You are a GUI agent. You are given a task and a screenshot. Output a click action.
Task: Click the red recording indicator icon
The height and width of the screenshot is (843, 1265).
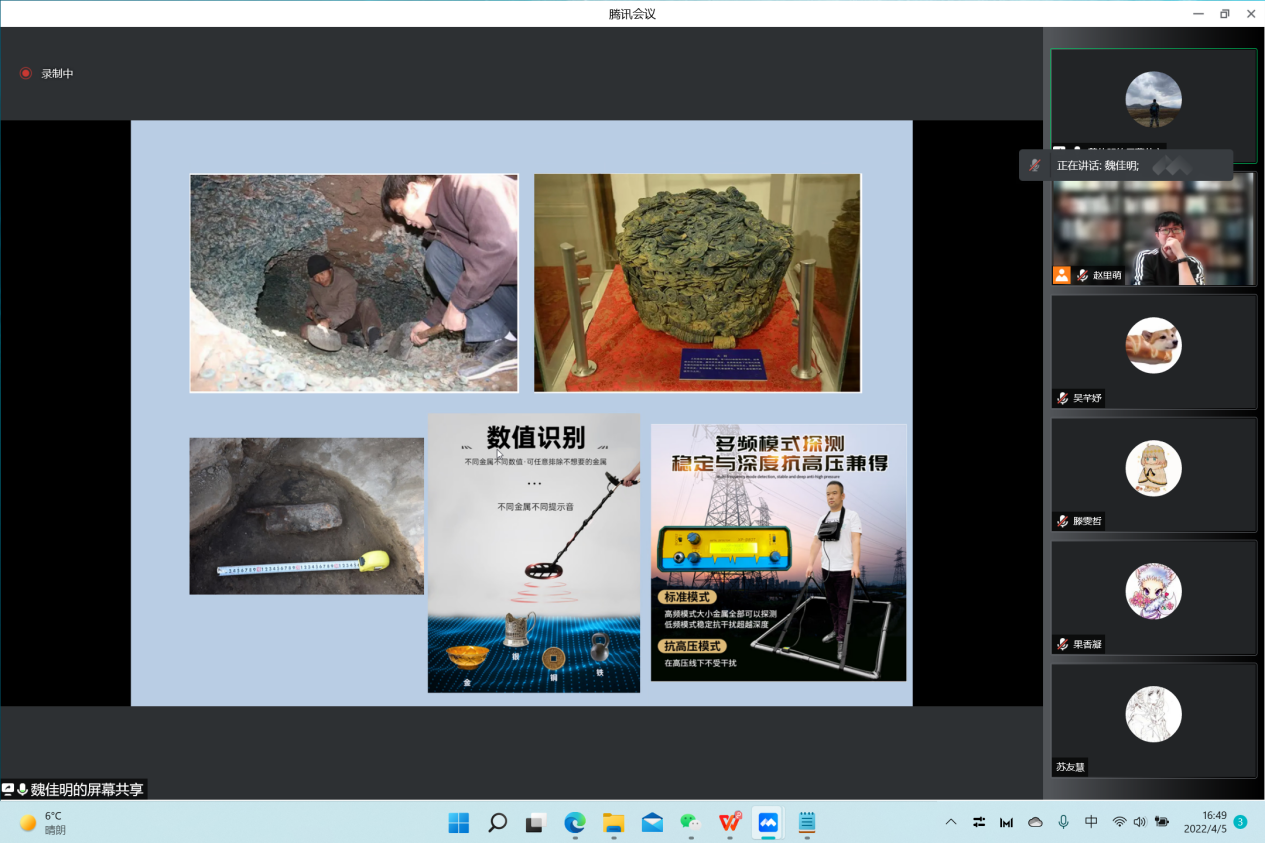(26, 73)
